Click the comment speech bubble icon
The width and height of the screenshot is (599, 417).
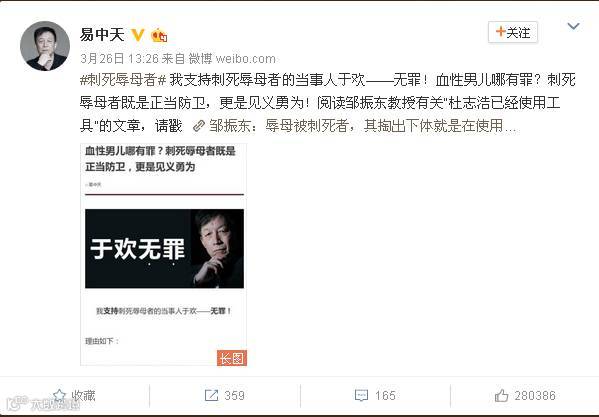pyautogui.click(x=361, y=395)
